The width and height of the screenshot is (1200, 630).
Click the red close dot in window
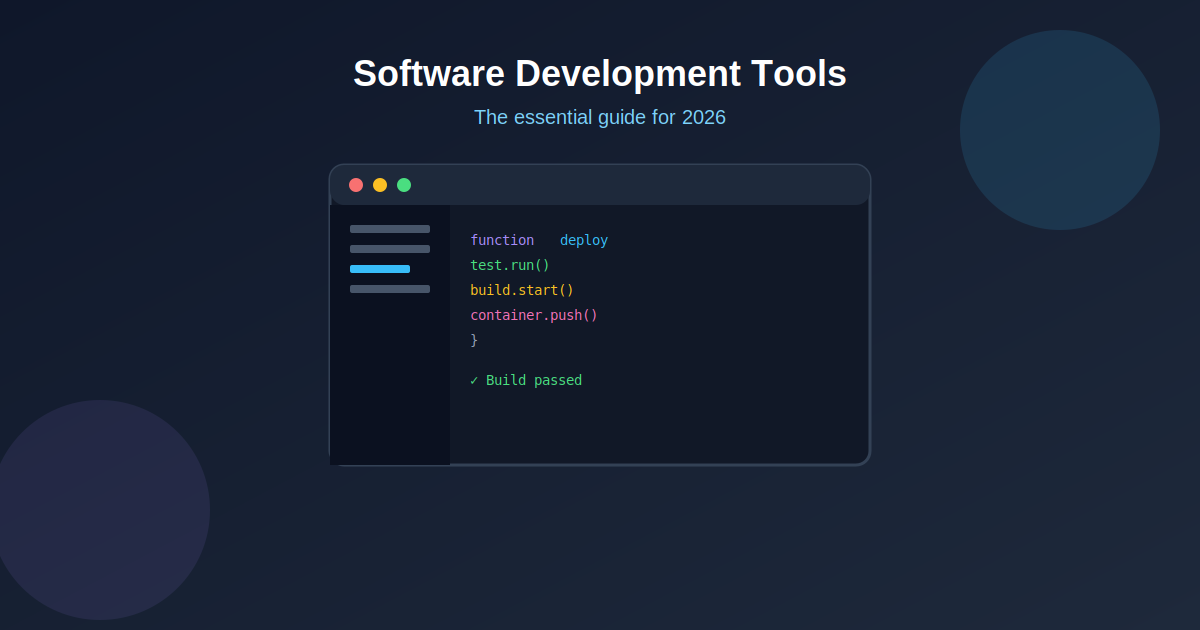click(356, 185)
